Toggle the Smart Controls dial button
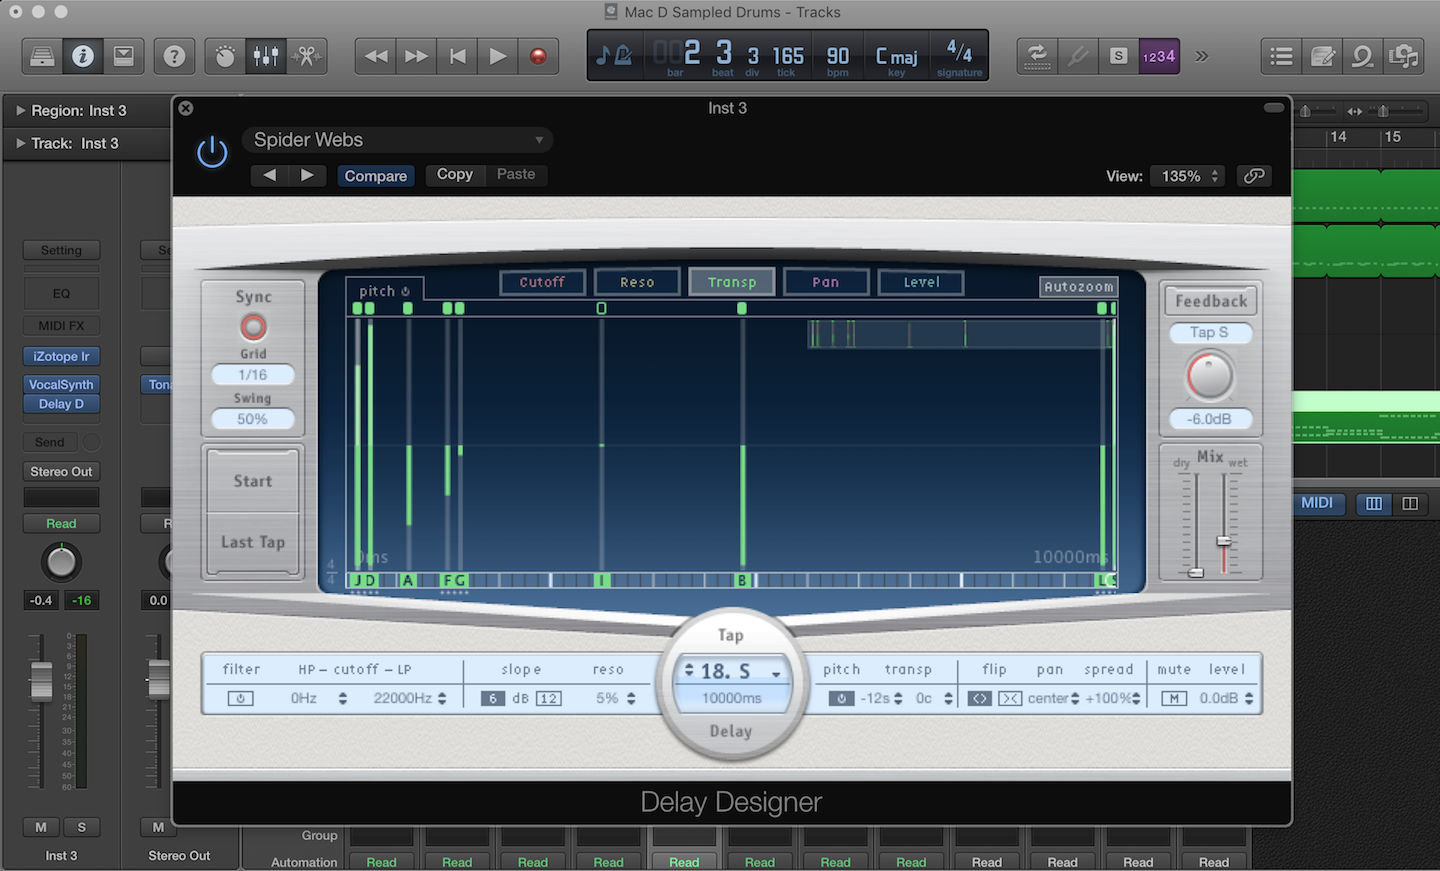The height and width of the screenshot is (871, 1440). 225,56
